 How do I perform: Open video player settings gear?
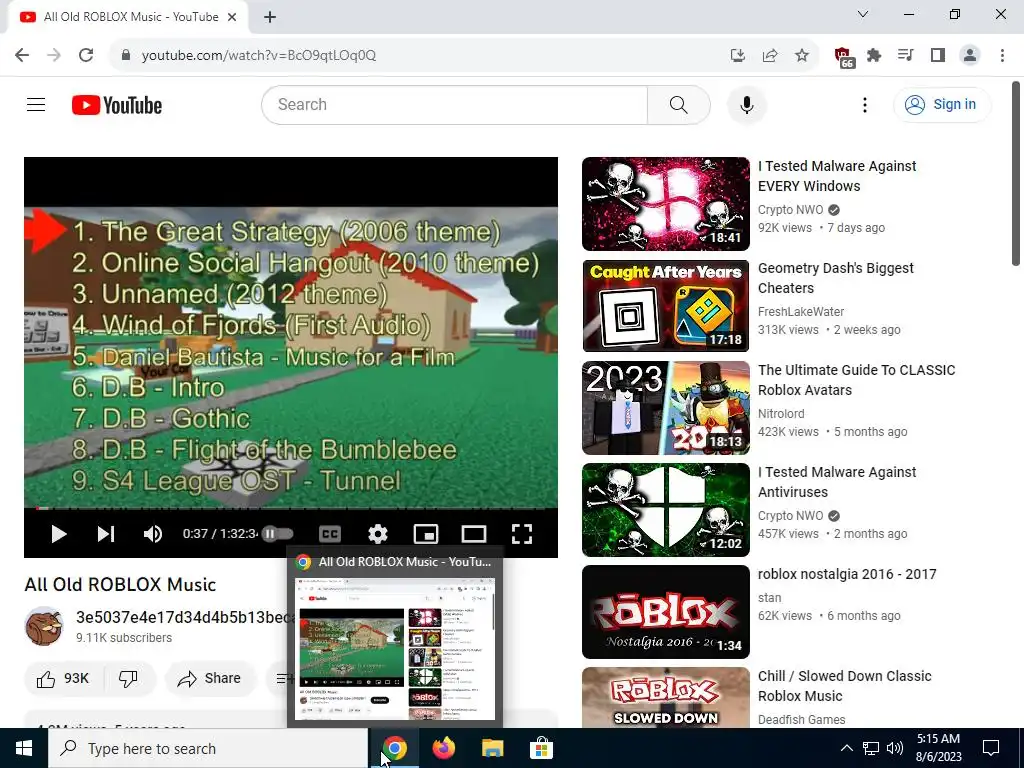tap(377, 534)
